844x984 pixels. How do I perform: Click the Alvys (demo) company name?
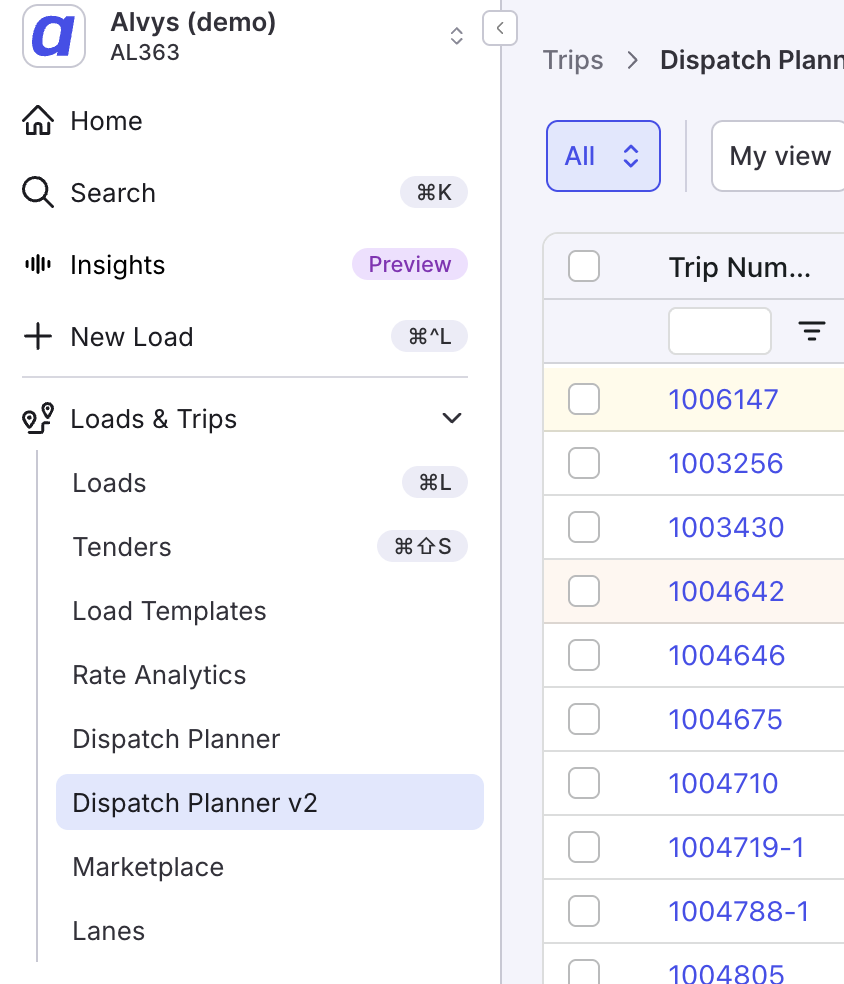click(x=193, y=23)
